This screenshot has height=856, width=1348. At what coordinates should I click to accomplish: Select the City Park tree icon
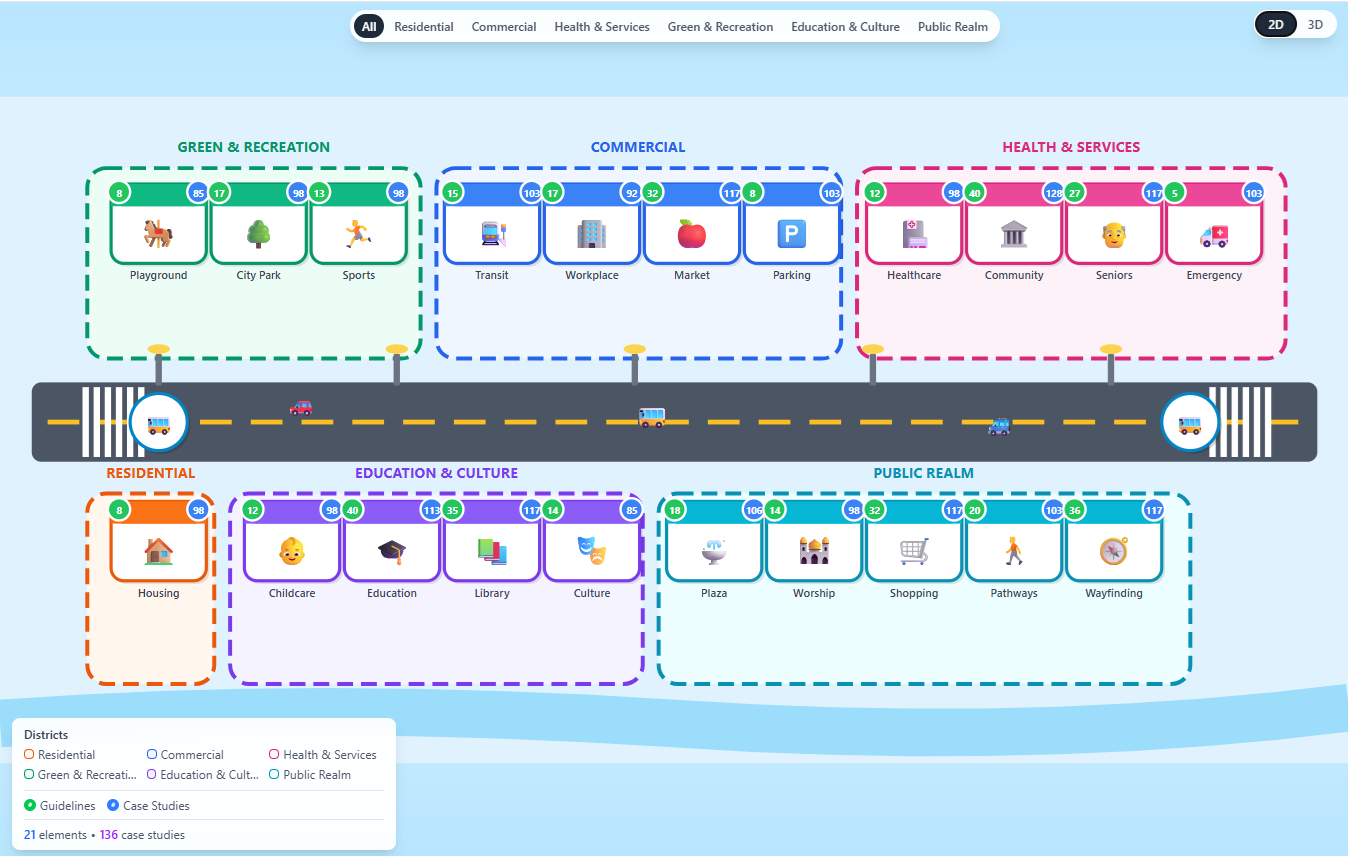pyautogui.click(x=258, y=234)
